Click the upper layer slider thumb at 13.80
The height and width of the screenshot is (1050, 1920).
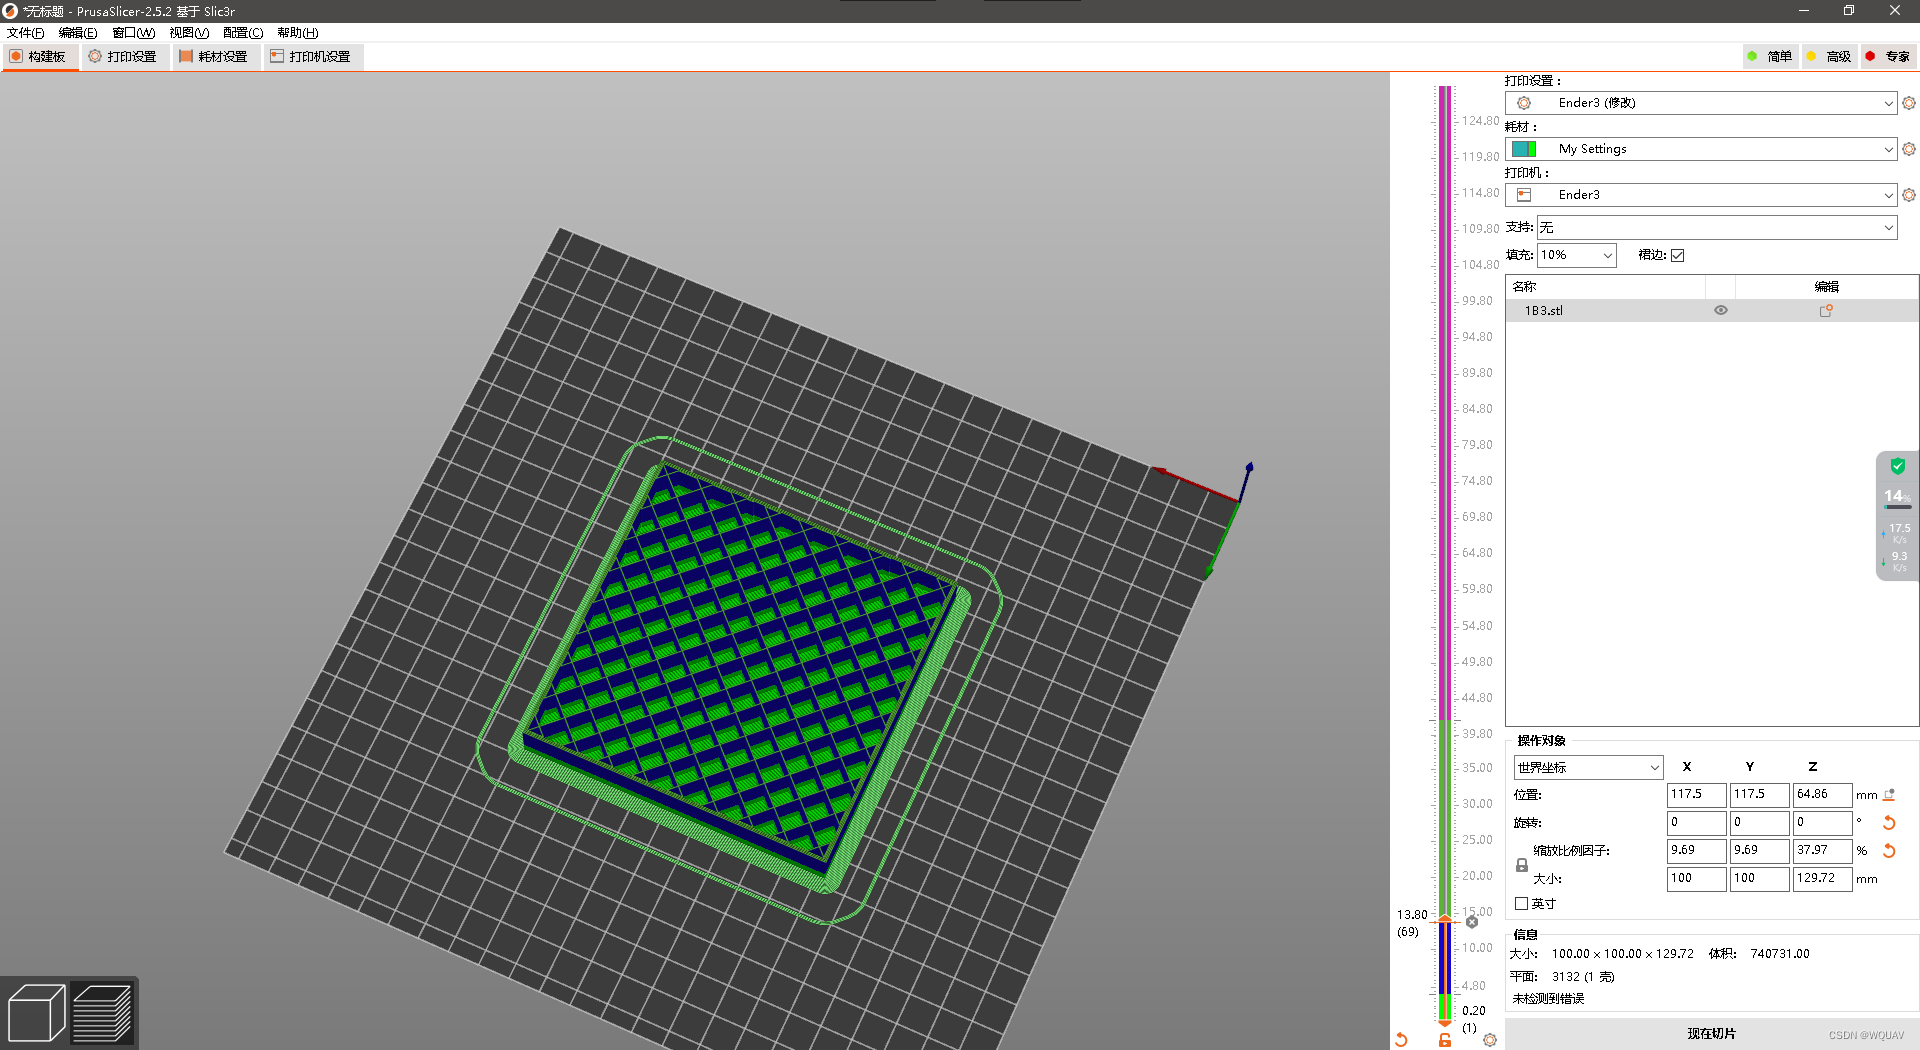1445,919
